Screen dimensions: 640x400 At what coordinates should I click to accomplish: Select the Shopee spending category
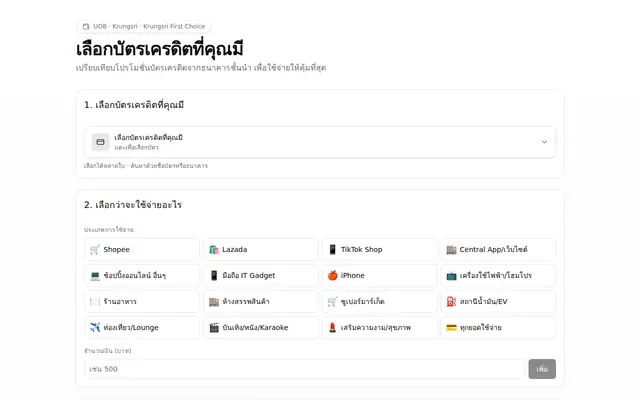(142, 249)
